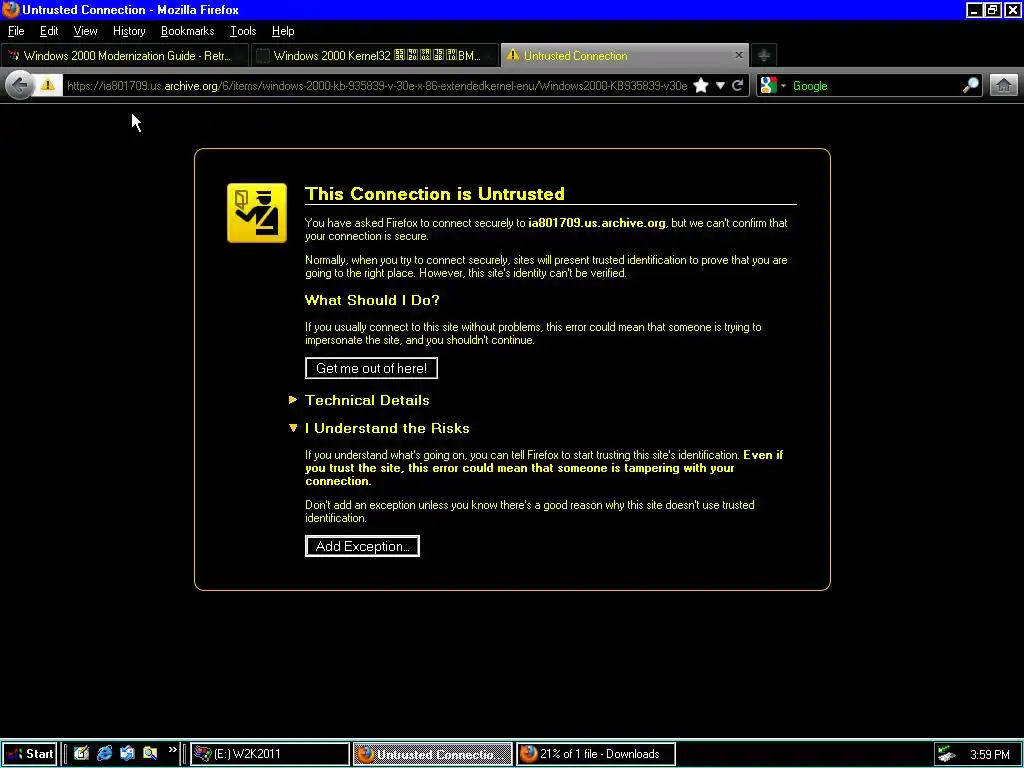Open the File menu
The image size is (1024, 768).
click(x=16, y=31)
